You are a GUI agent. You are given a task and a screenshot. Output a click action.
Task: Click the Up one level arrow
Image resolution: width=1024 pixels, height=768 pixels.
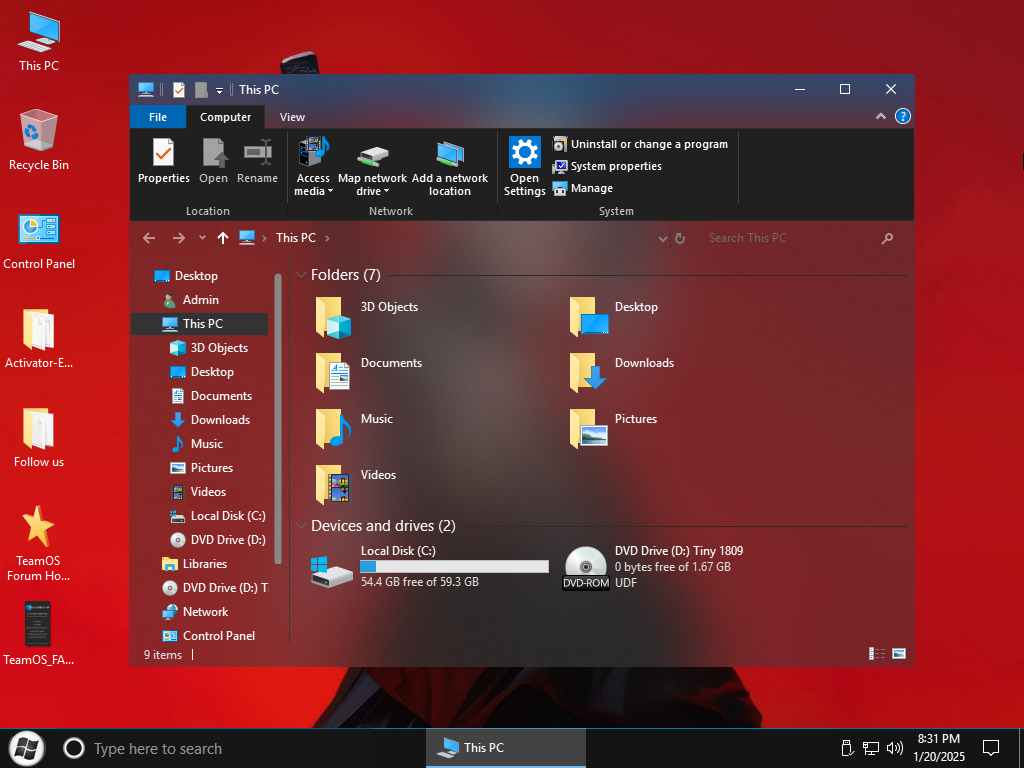pyautogui.click(x=223, y=238)
